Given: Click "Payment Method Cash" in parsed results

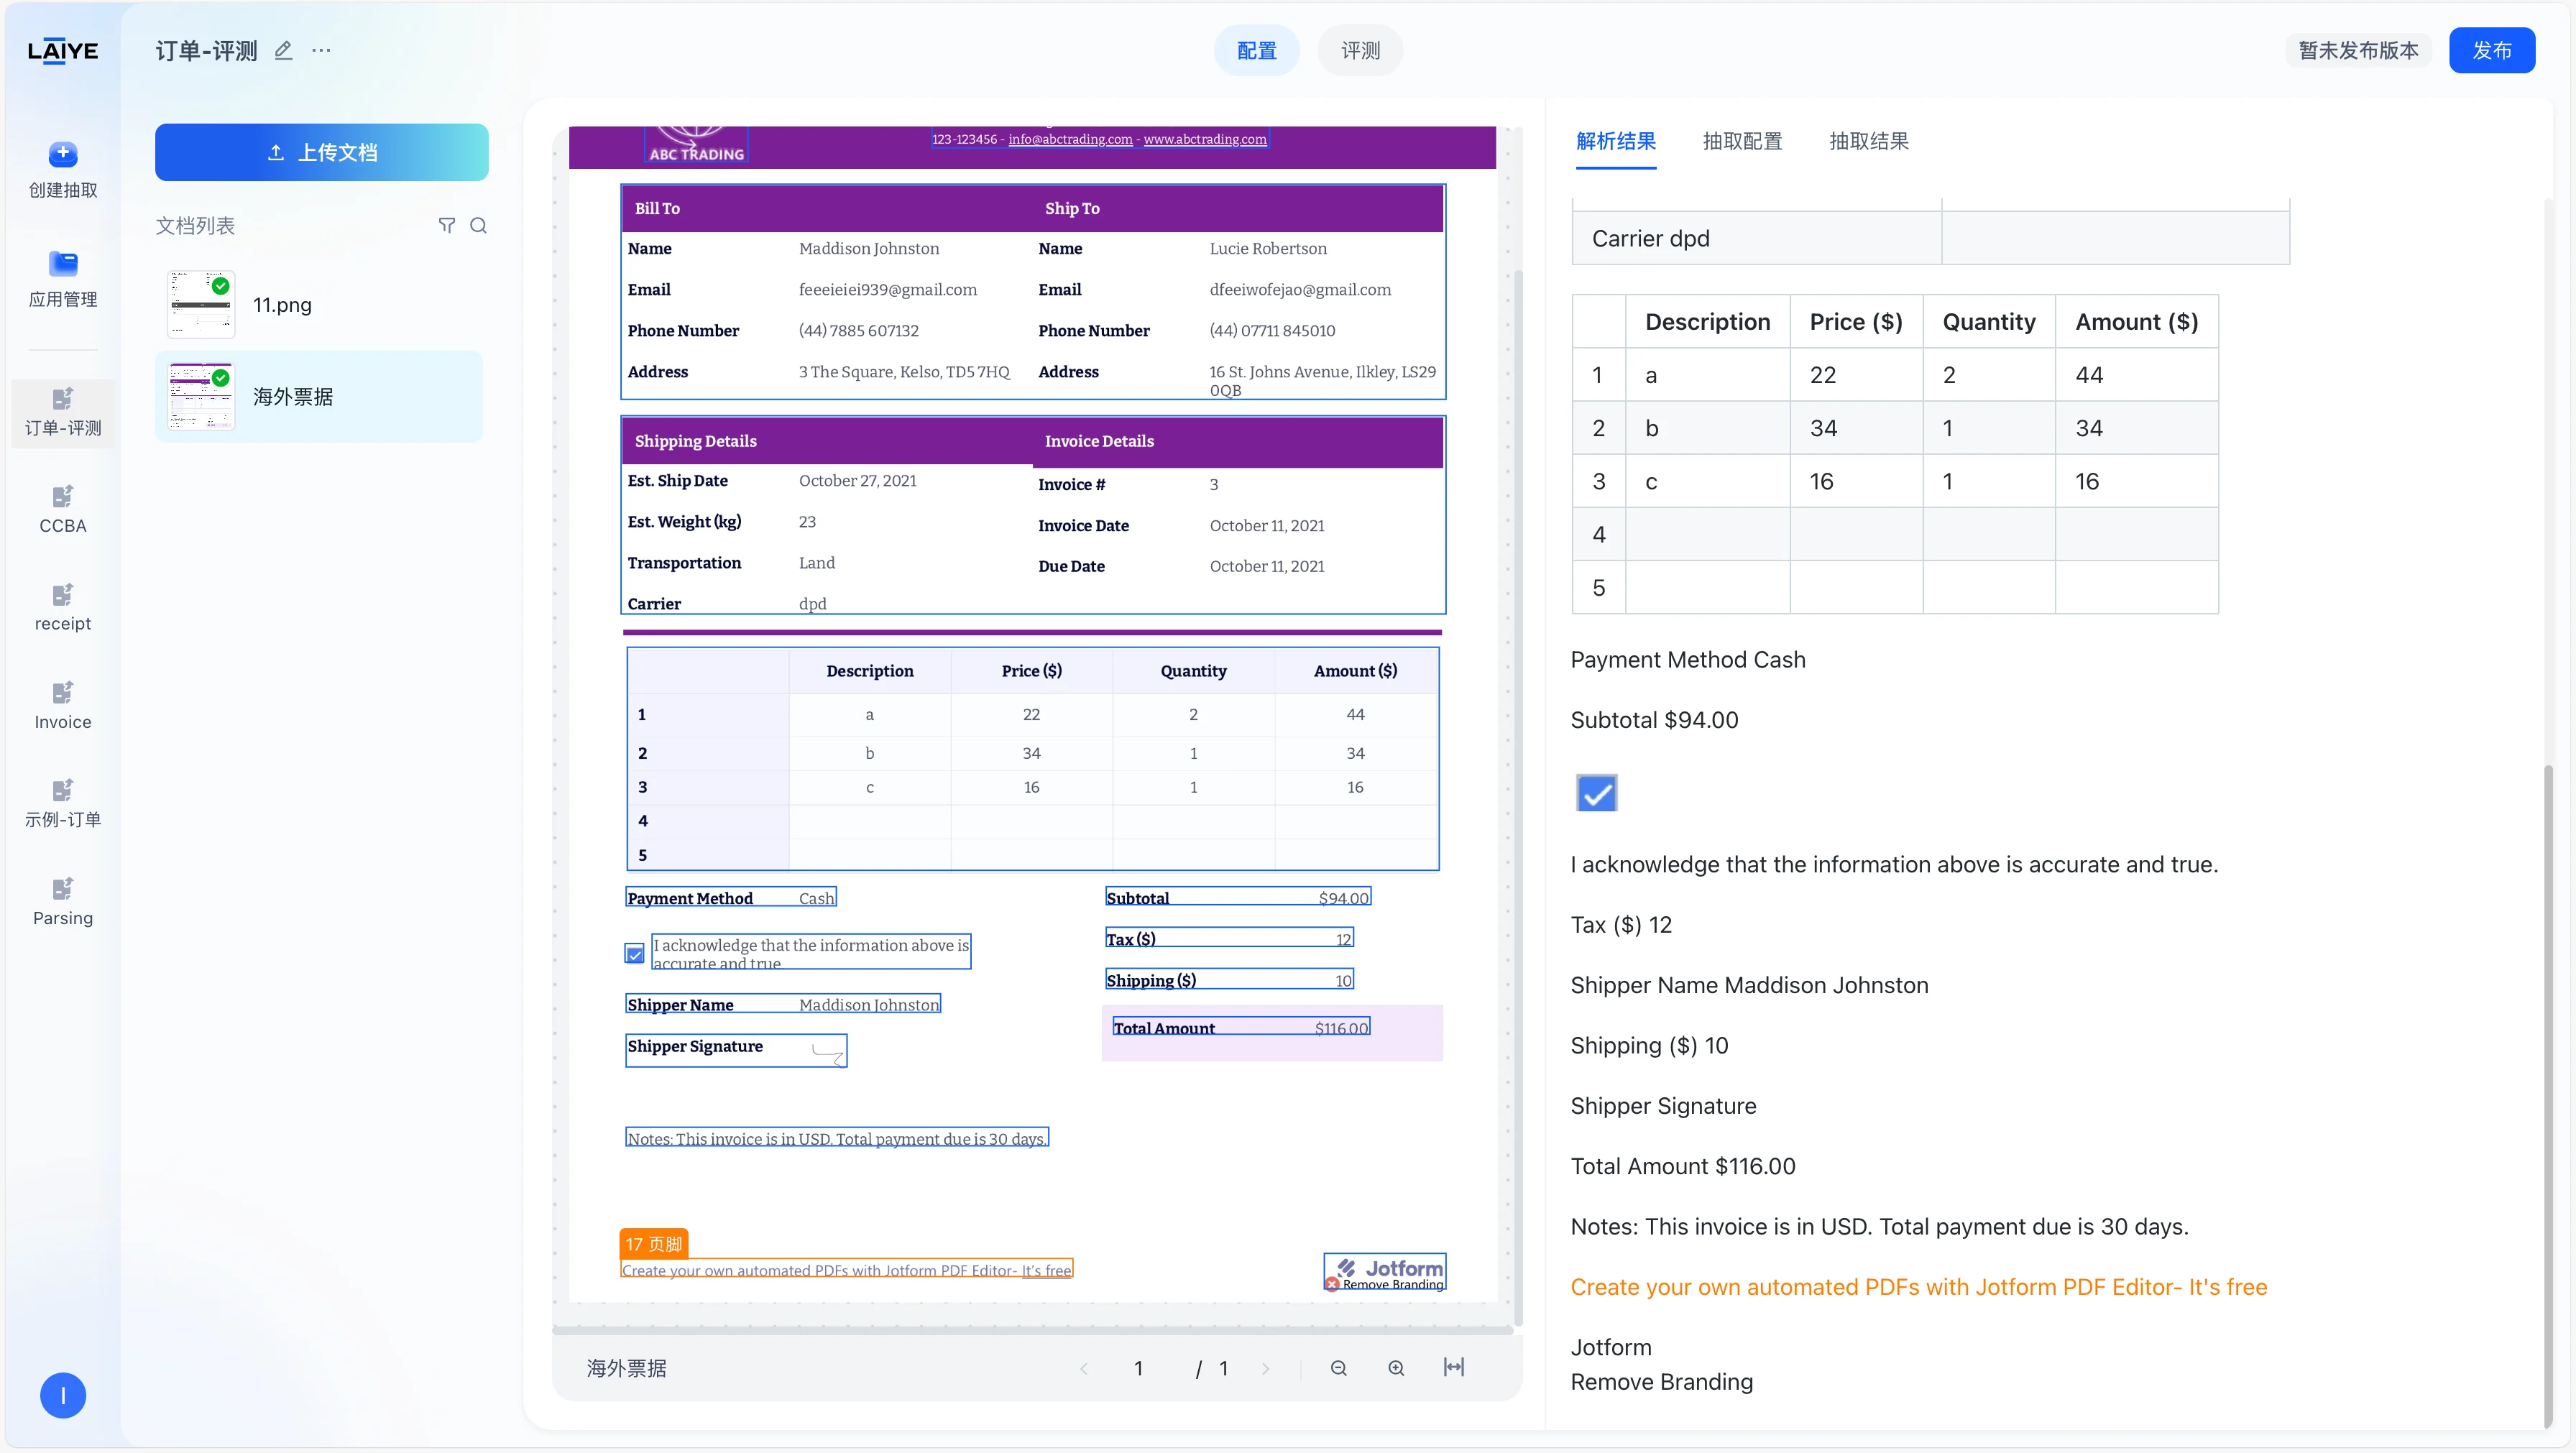Looking at the screenshot, I should click(x=1688, y=660).
